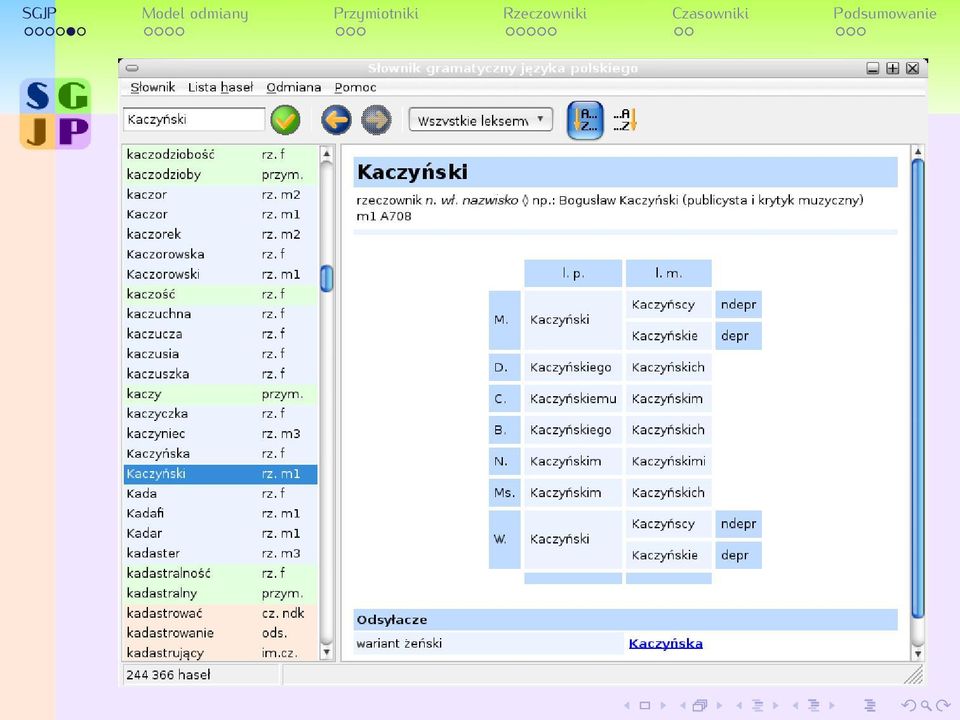Open the Wszystkie leksemy dropdown
960x720 pixels.
(x=481, y=120)
